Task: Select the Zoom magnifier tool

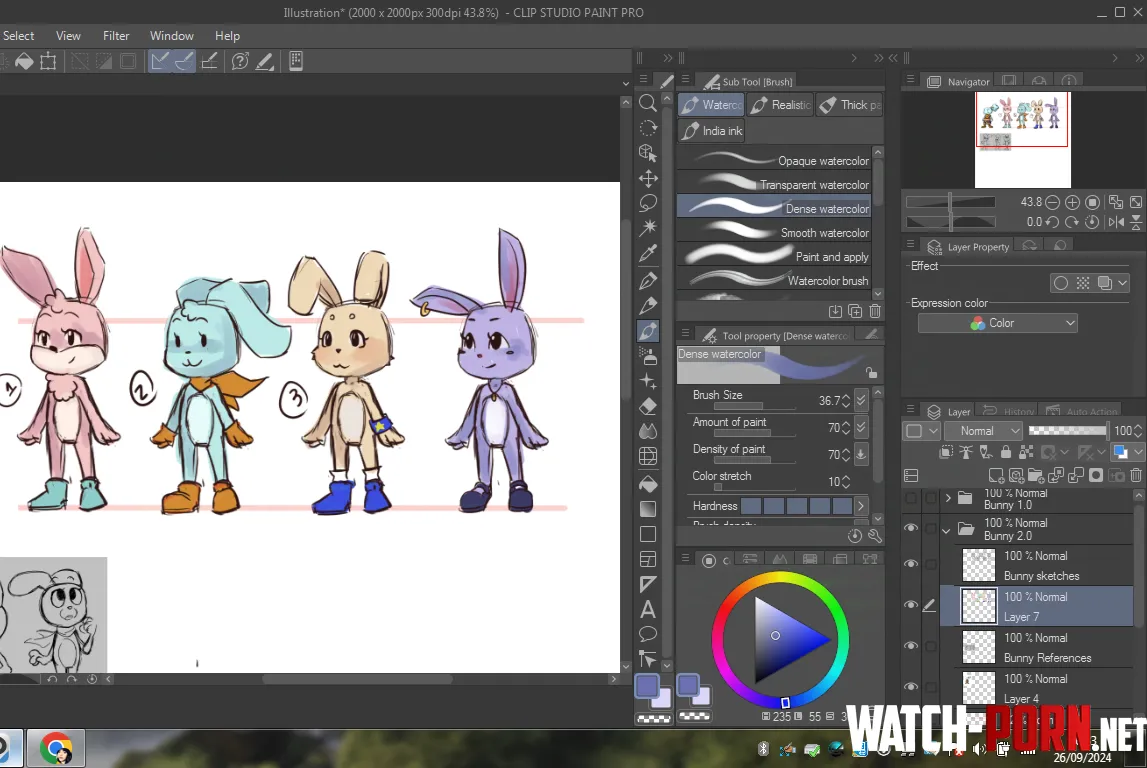Action: (647, 103)
